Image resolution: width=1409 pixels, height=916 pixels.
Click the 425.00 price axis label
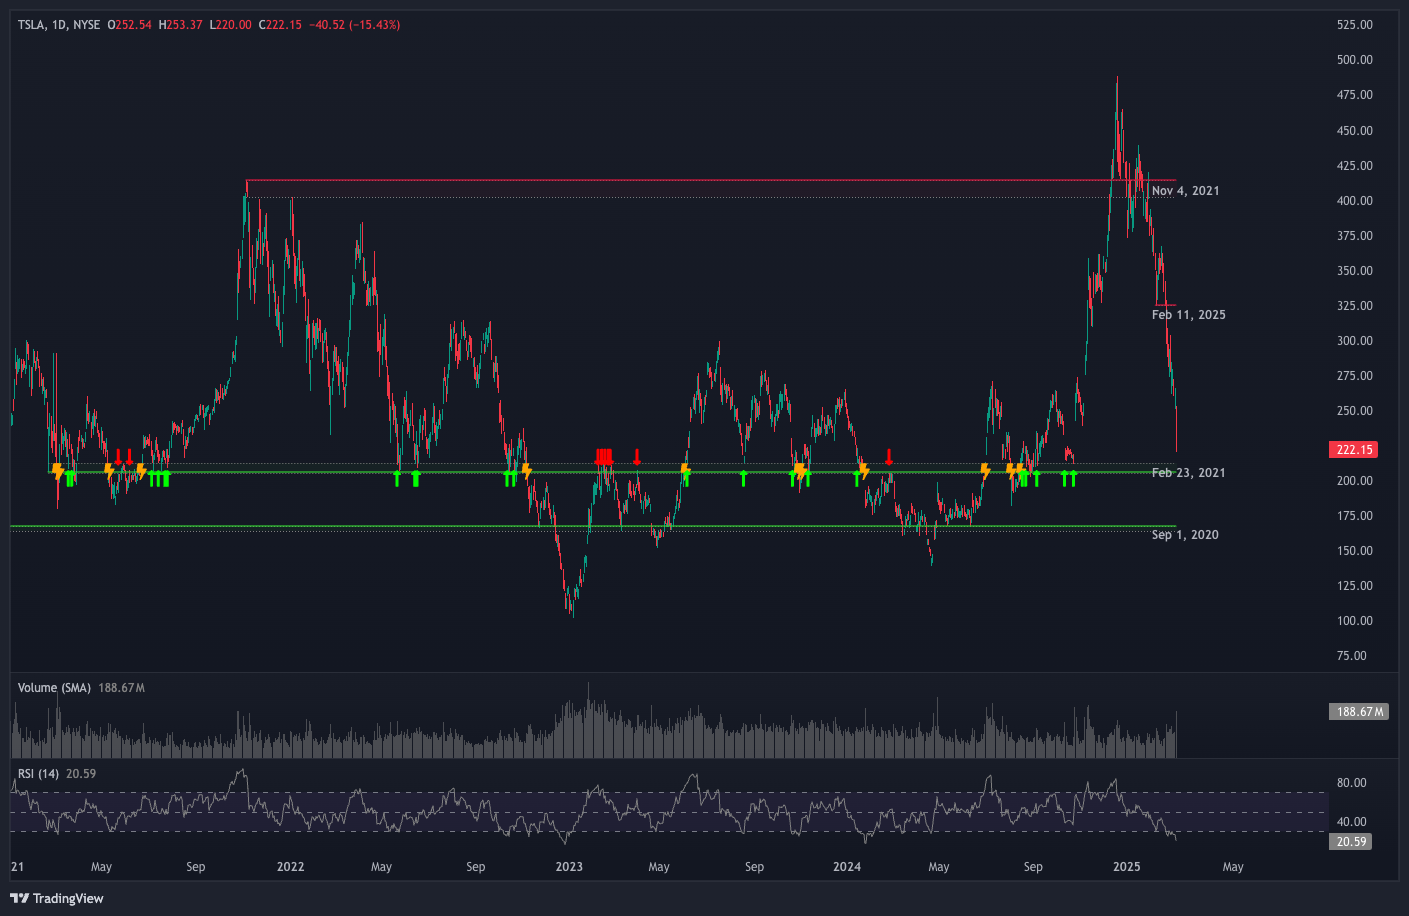coord(1354,166)
